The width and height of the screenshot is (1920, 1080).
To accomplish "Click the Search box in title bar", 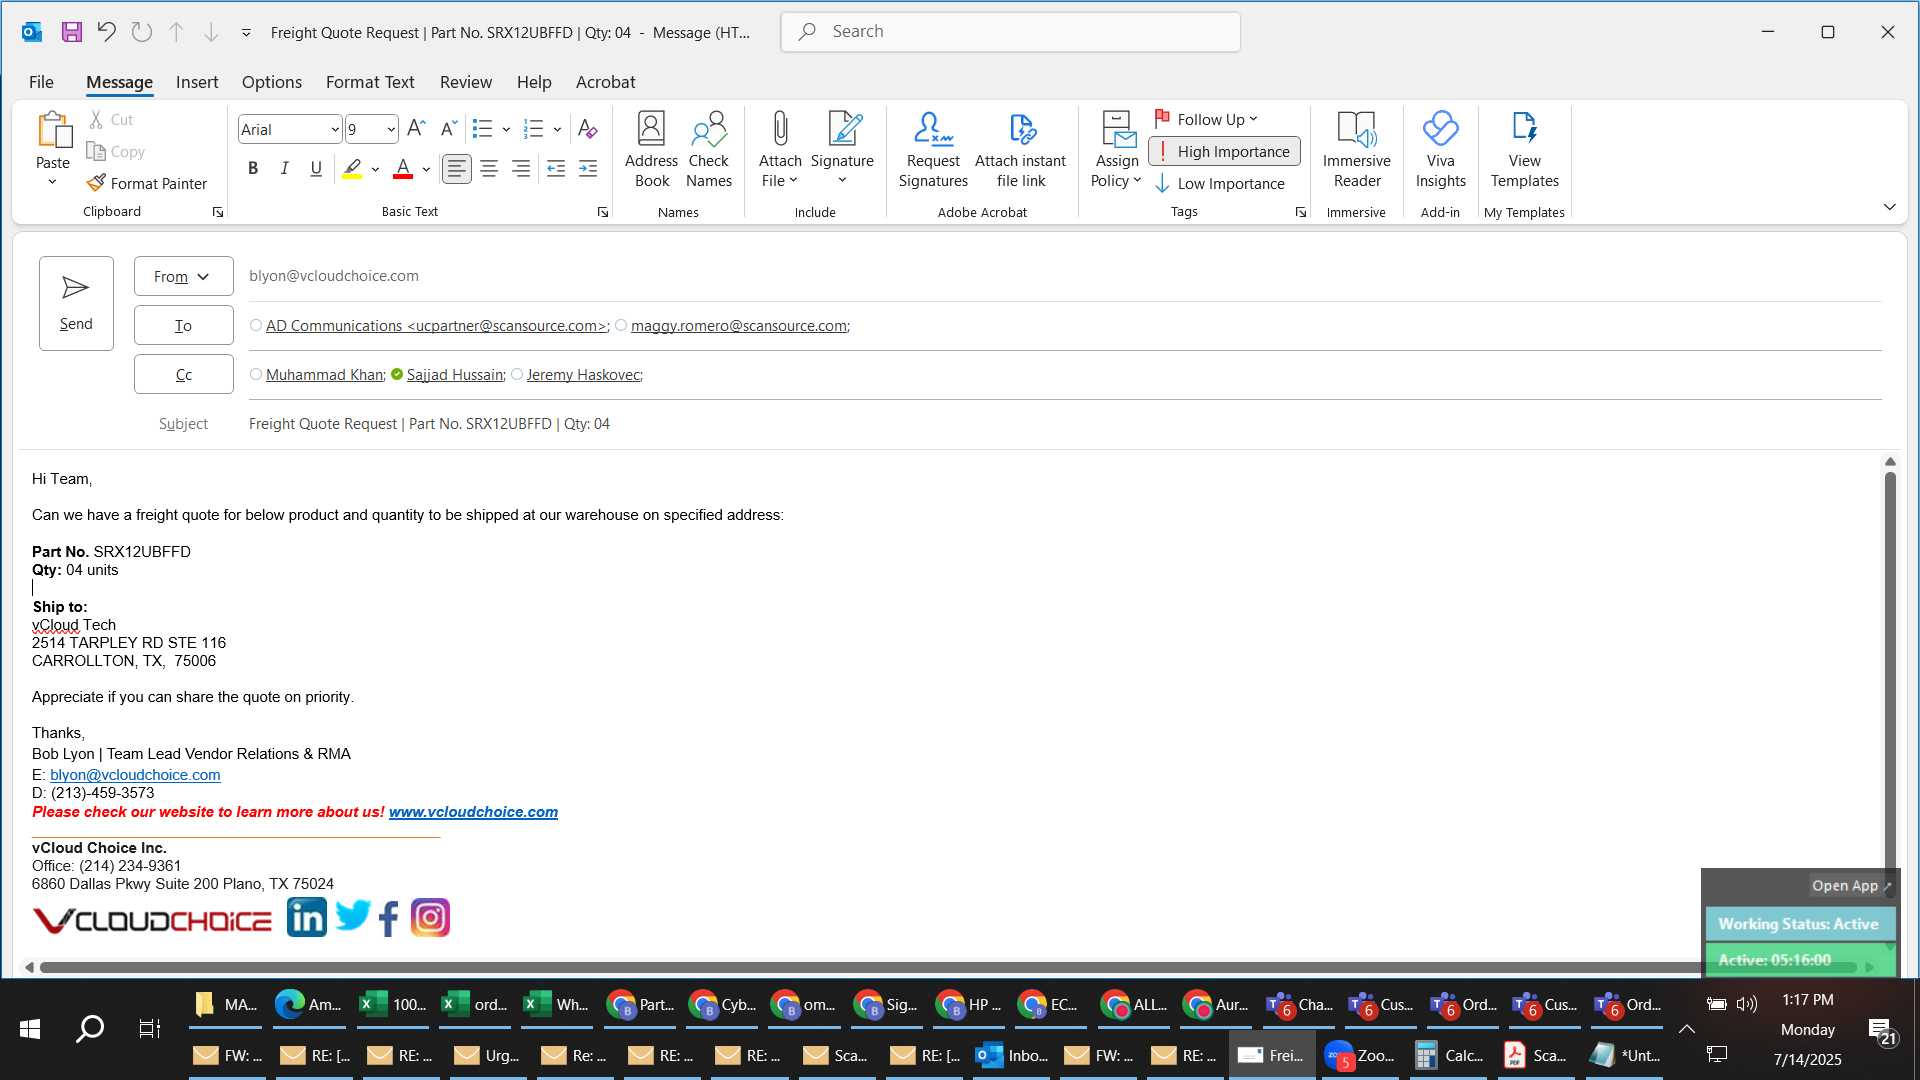I will point(1010,32).
